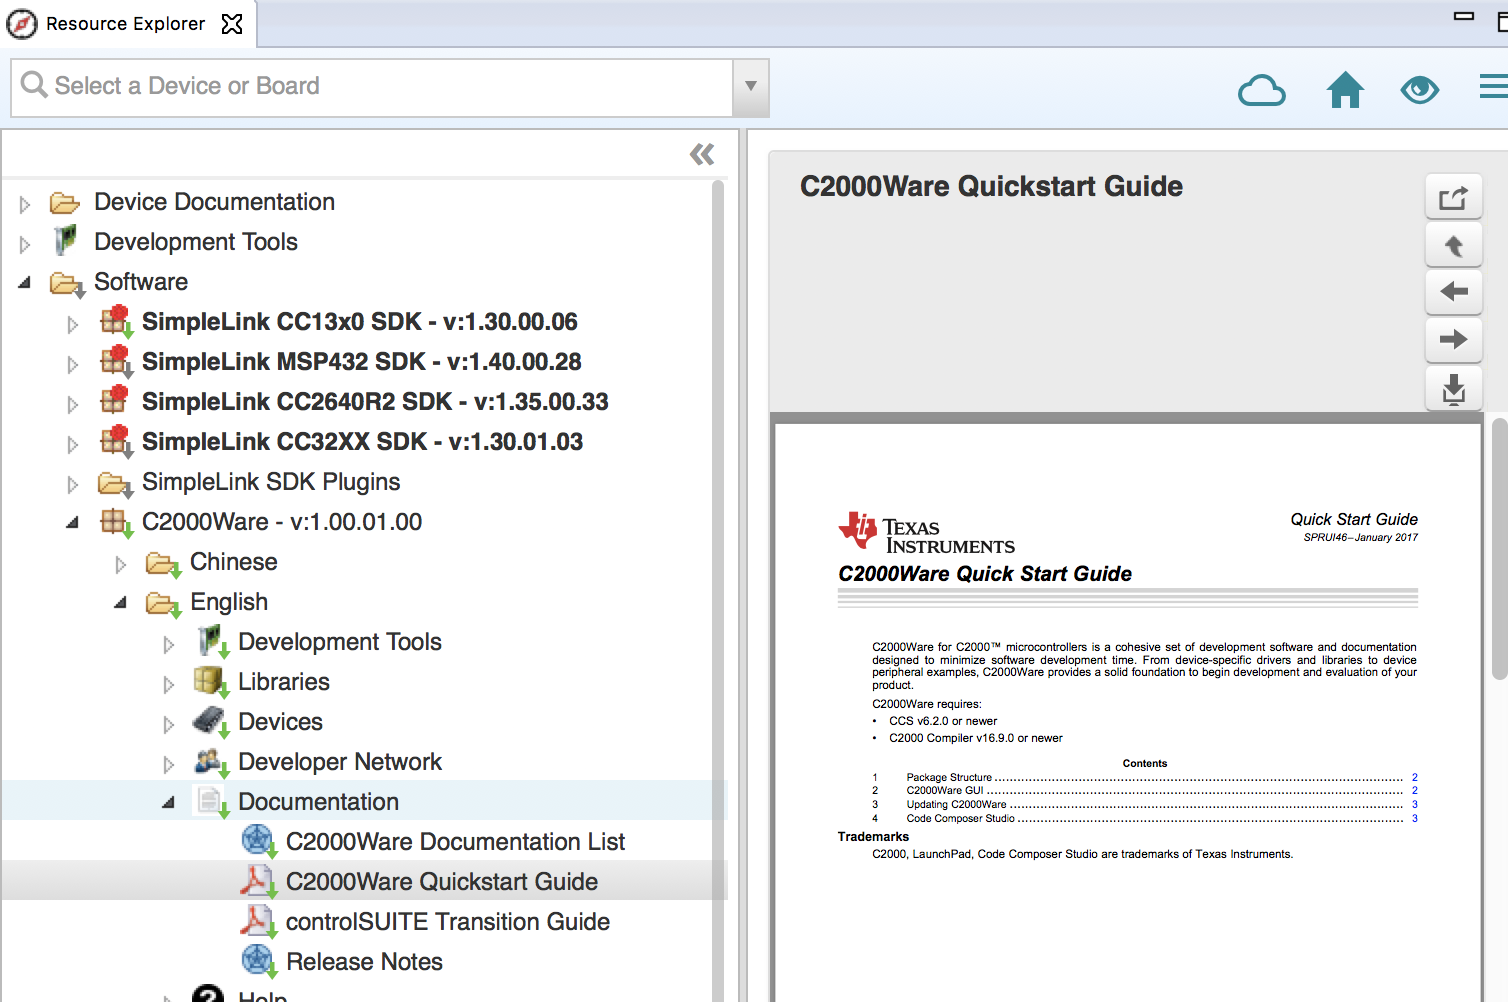Screen dimensions: 1508x1002
Task: Click the Quickstart Guide PDF icon
Action: (x=258, y=881)
